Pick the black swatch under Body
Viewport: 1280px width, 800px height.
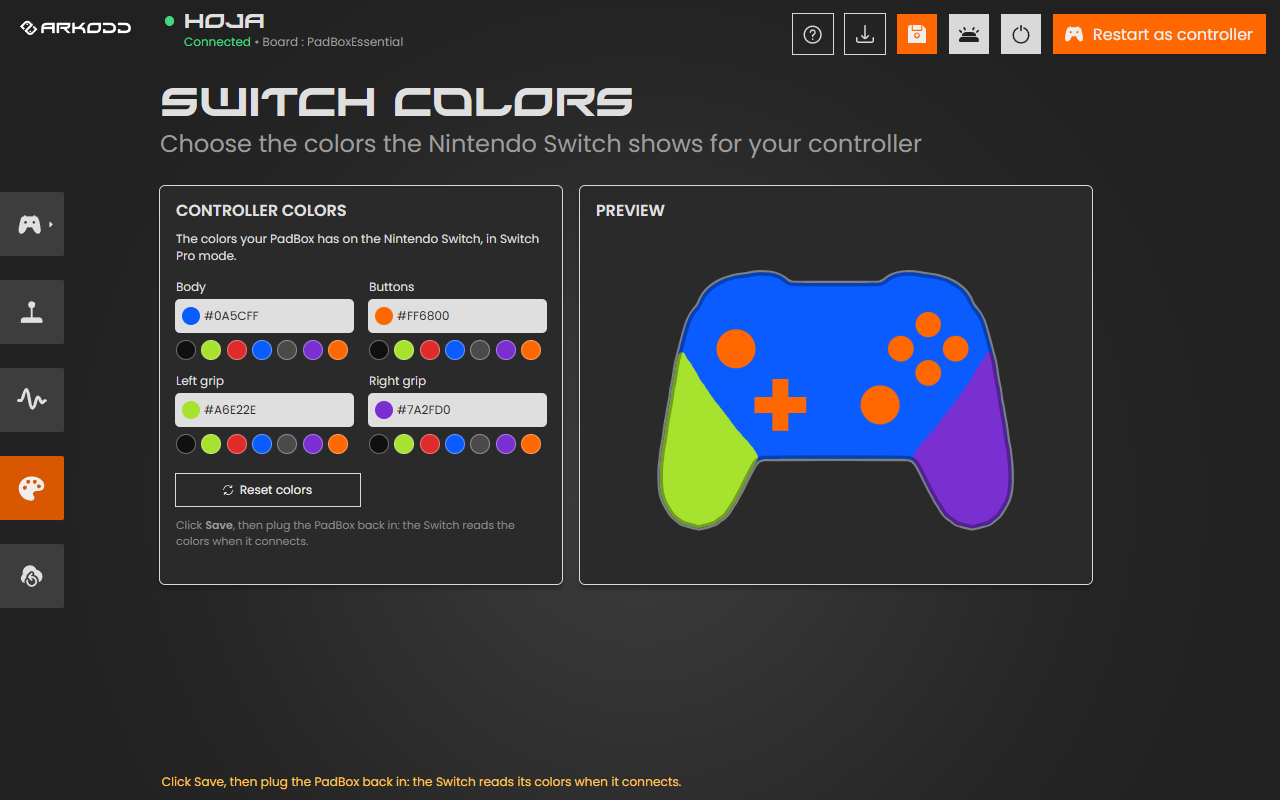coord(186,350)
